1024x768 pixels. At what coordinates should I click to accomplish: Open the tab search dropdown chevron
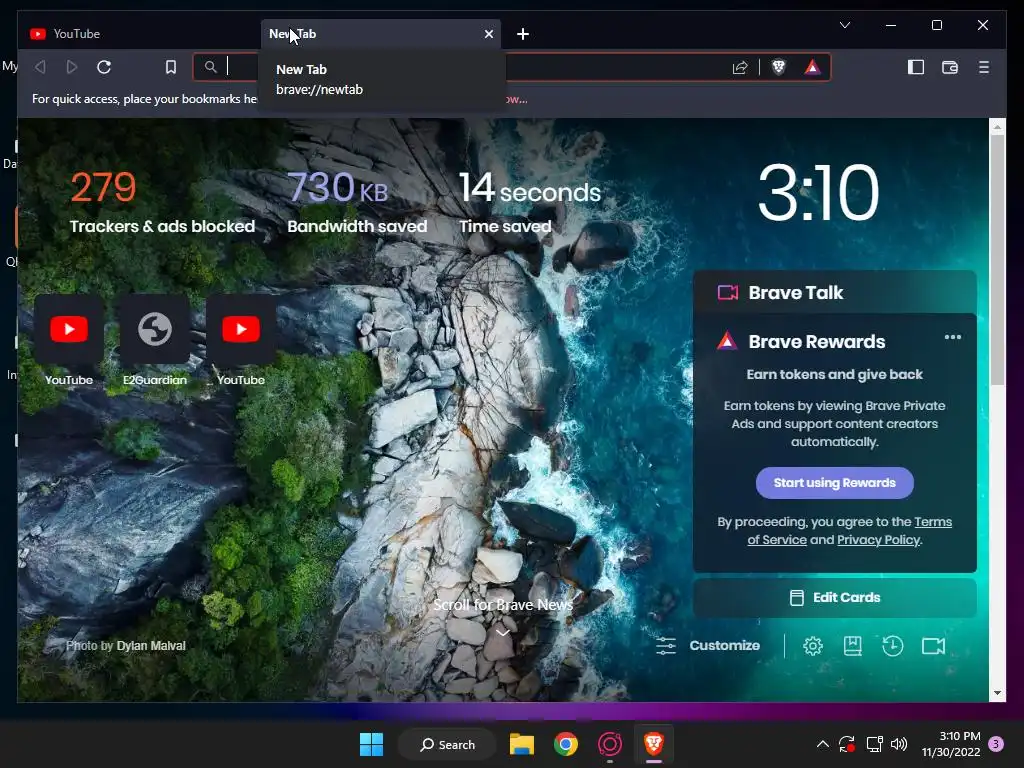coord(844,25)
